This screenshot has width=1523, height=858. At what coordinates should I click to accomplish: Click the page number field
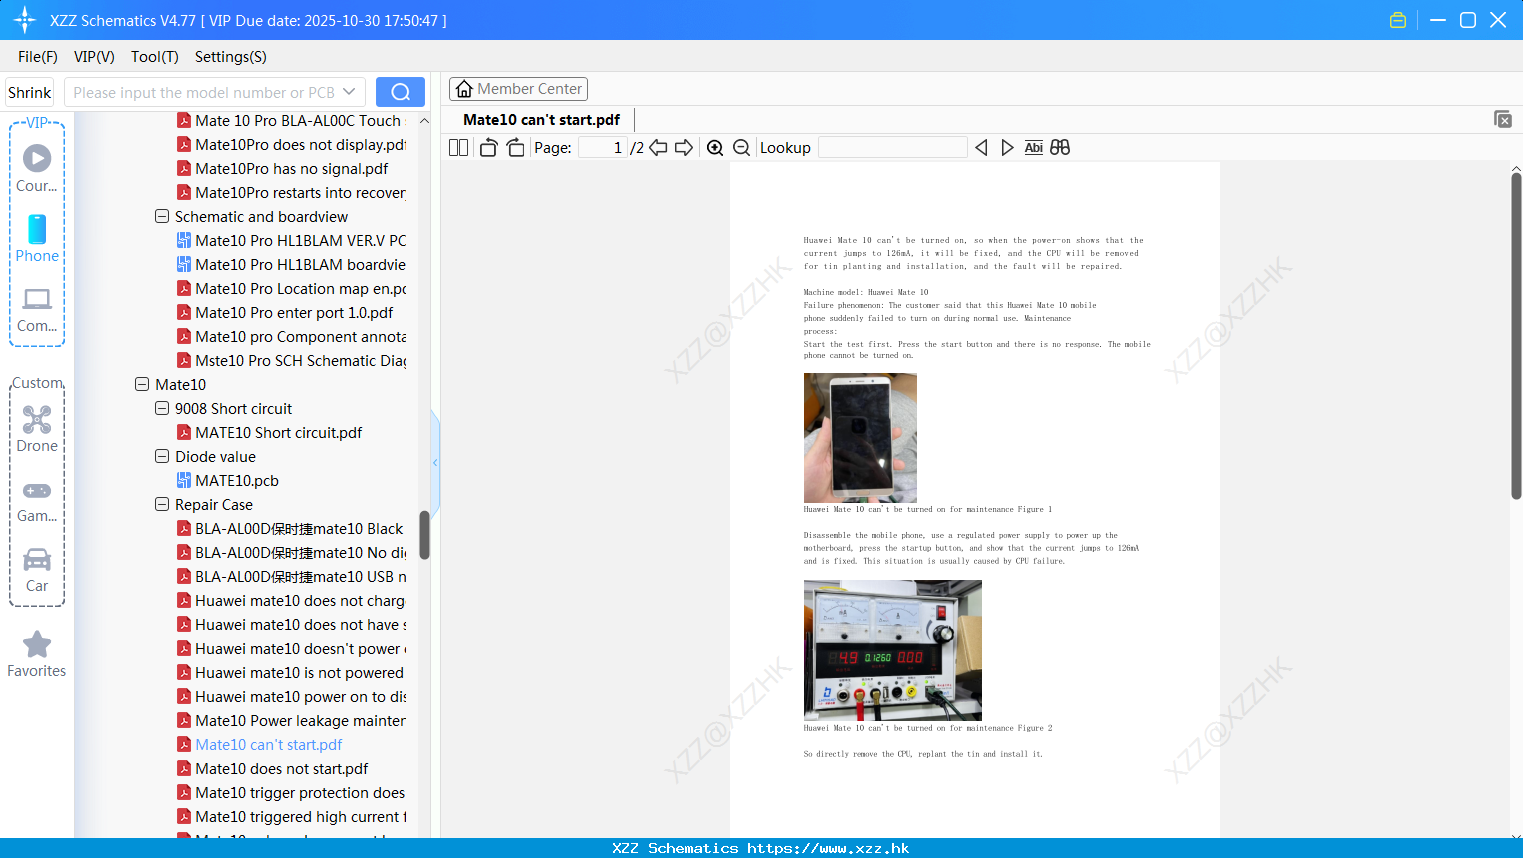pyautogui.click(x=603, y=147)
